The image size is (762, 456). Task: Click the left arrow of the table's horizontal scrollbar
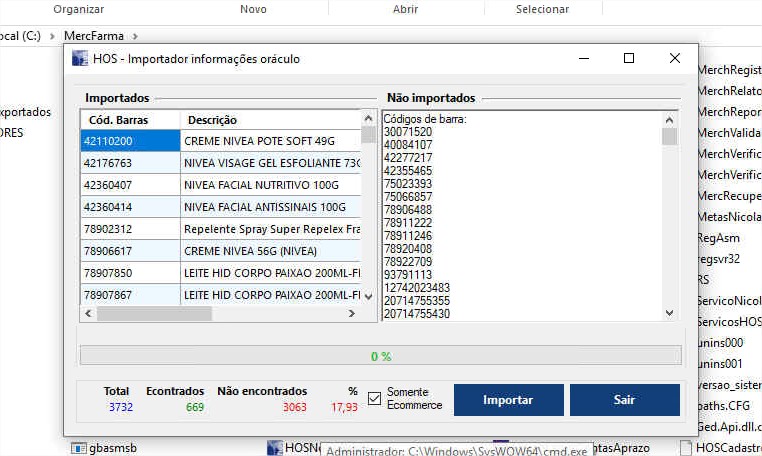point(88,313)
